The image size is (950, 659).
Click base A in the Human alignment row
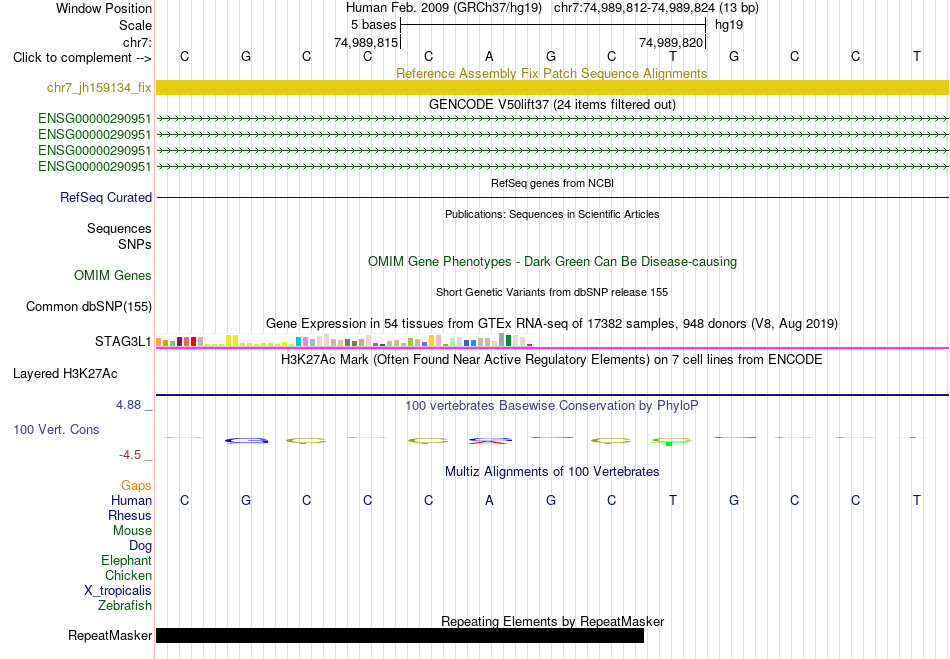coord(490,500)
